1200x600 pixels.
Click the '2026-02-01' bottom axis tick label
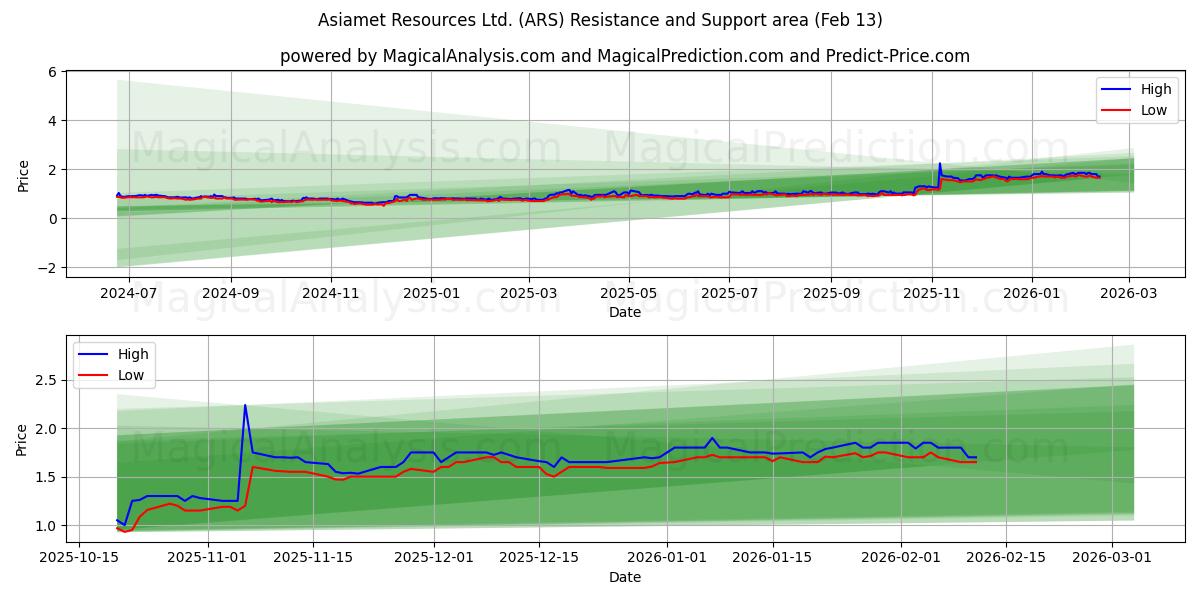point(899,558)
